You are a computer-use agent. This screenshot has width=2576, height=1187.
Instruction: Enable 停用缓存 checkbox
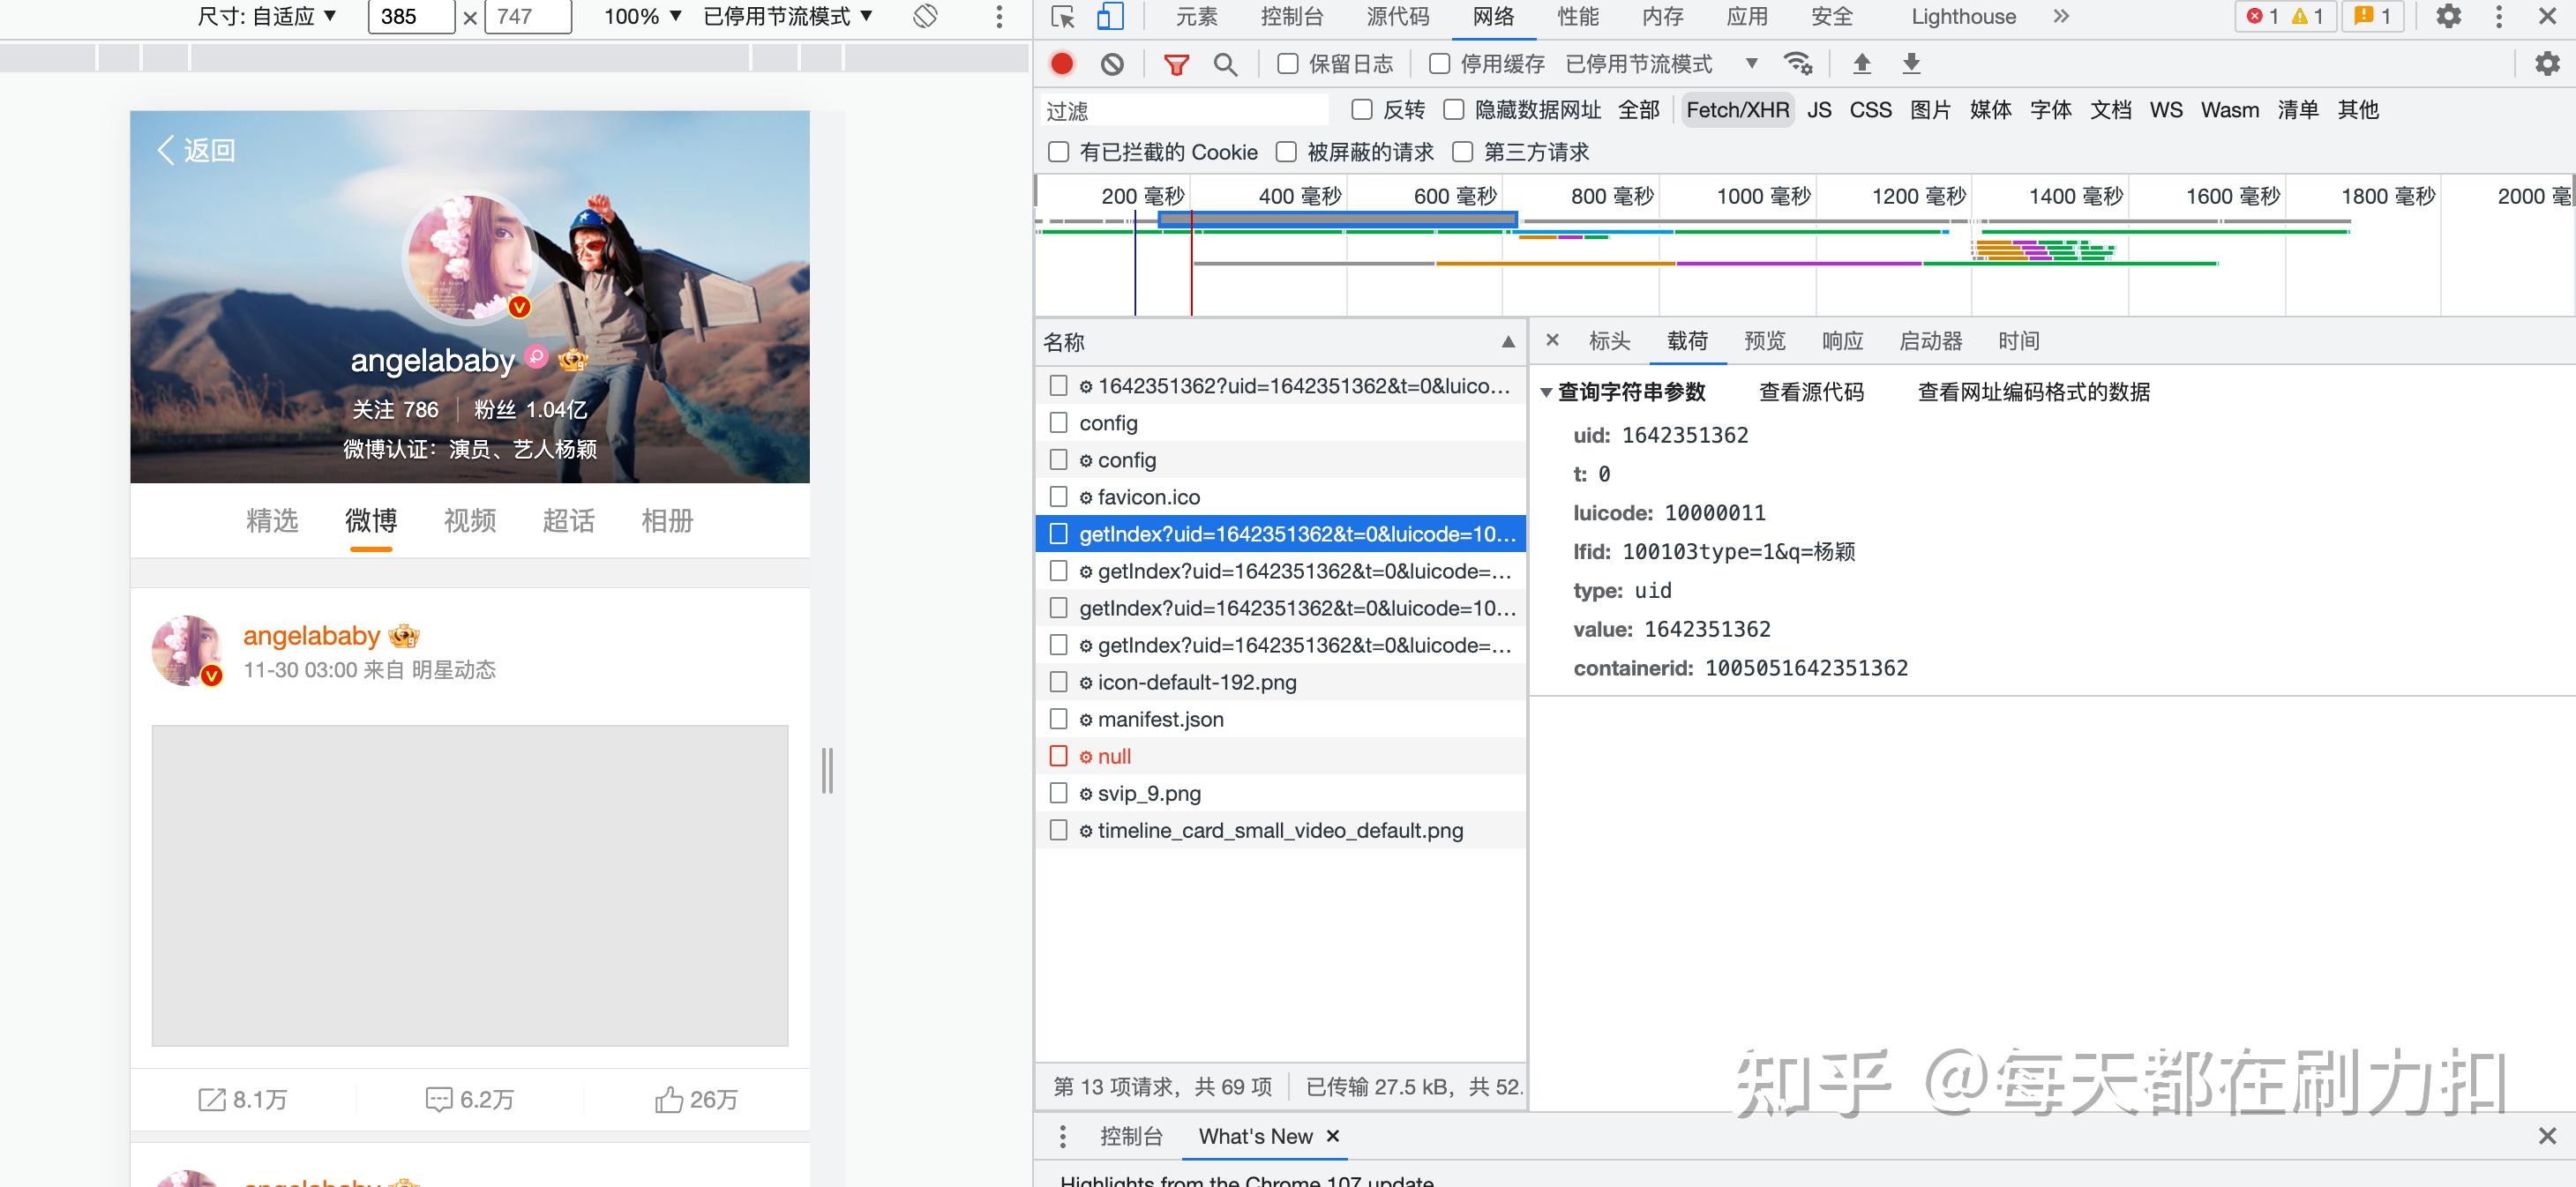(x=1439, y=64)
